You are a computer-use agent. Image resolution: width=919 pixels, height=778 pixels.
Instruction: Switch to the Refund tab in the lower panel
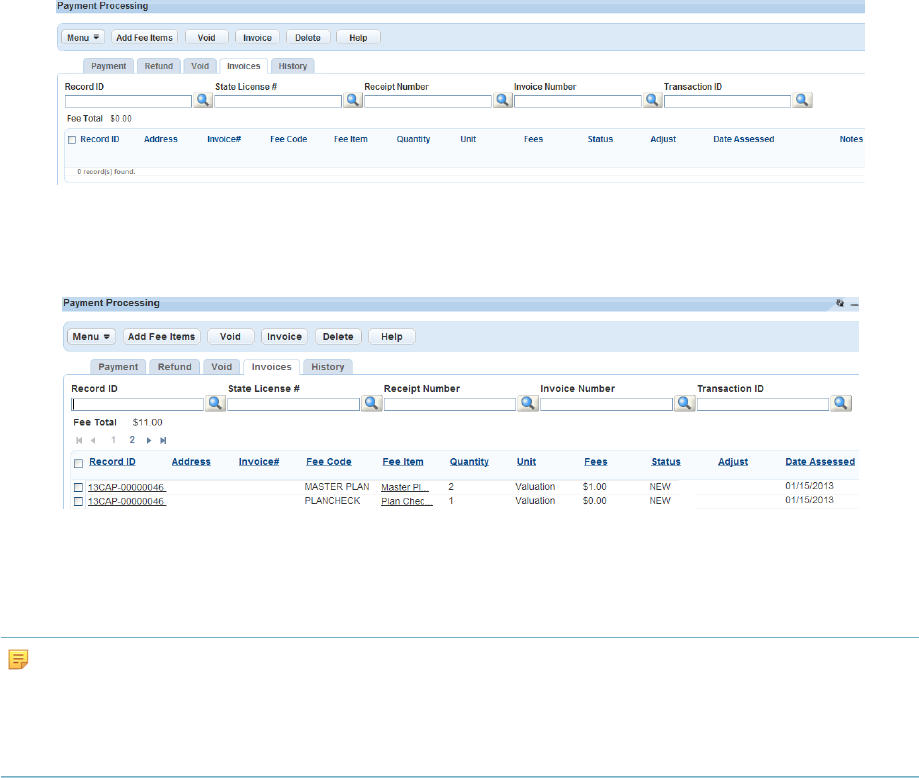[x=174, y=367]
